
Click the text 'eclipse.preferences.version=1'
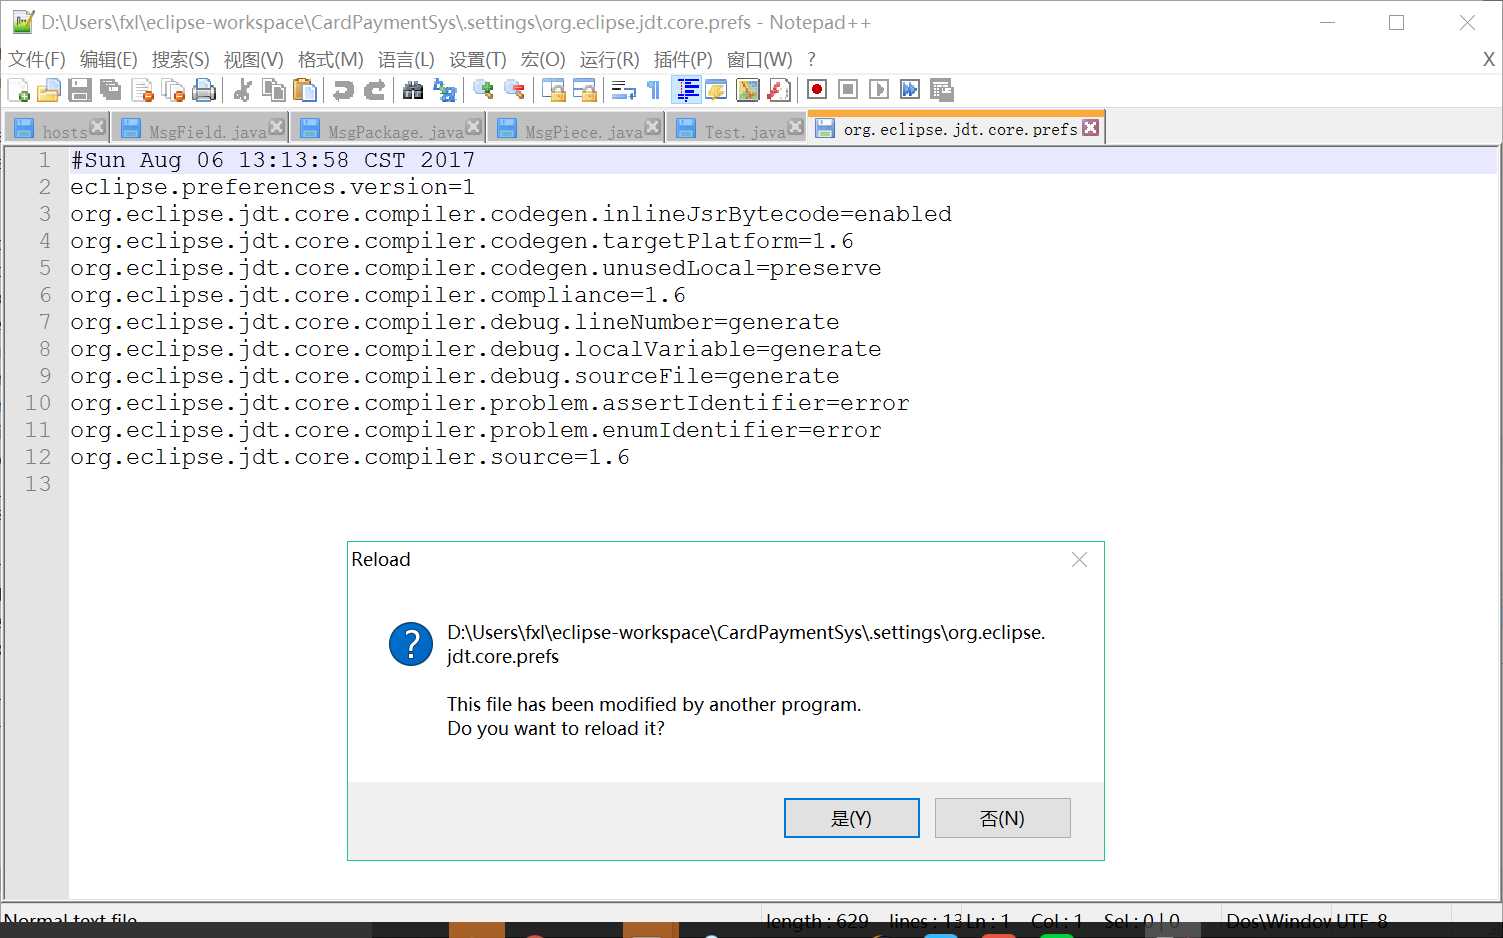click(x=272, y=187)
